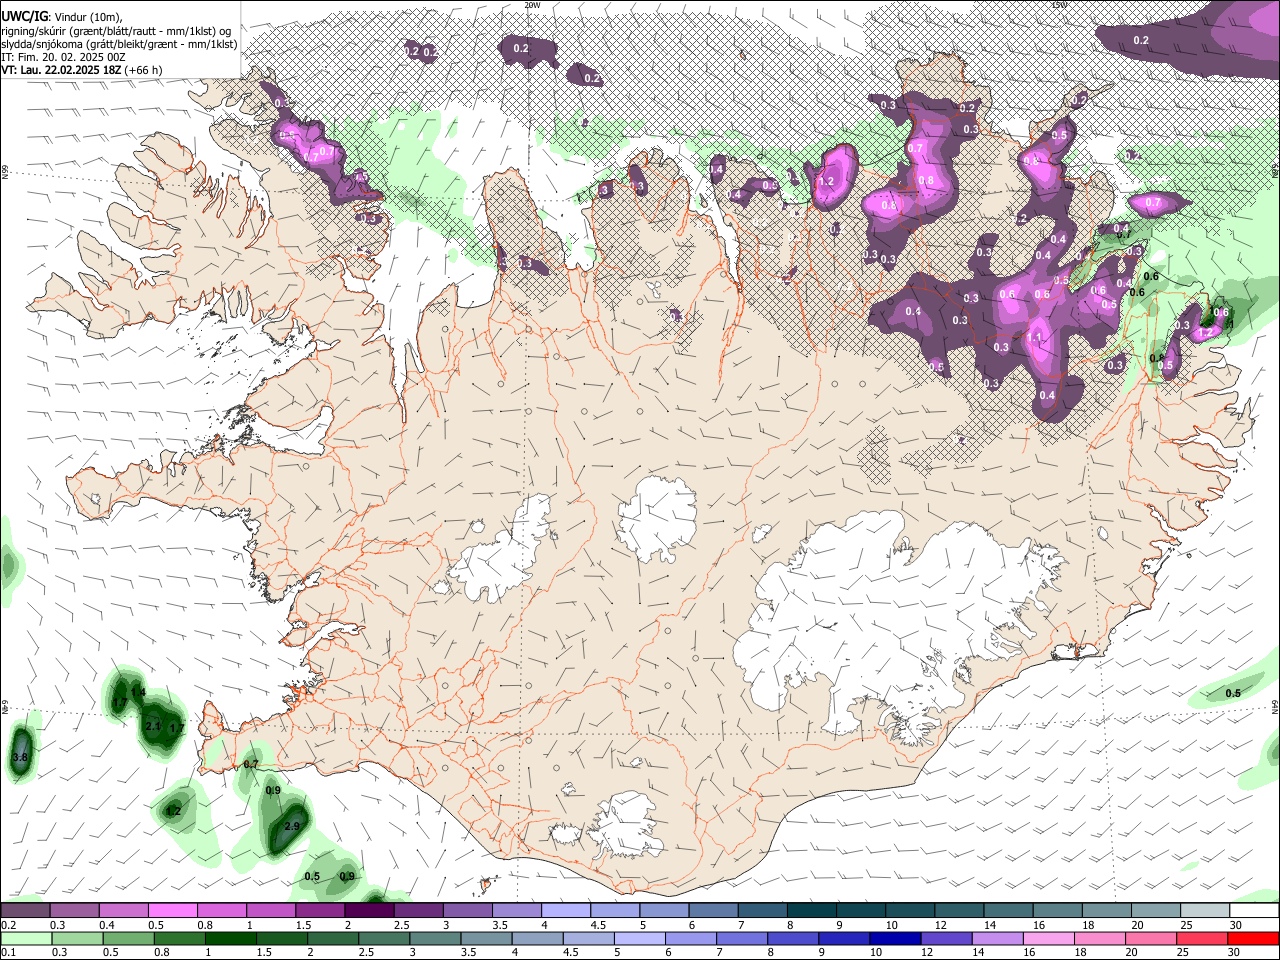Pick the bright pink 0.5–0.8 snow legend swatch
Image resolution: width=1280 pixels, height=960 pixels.
click(172, 910)
